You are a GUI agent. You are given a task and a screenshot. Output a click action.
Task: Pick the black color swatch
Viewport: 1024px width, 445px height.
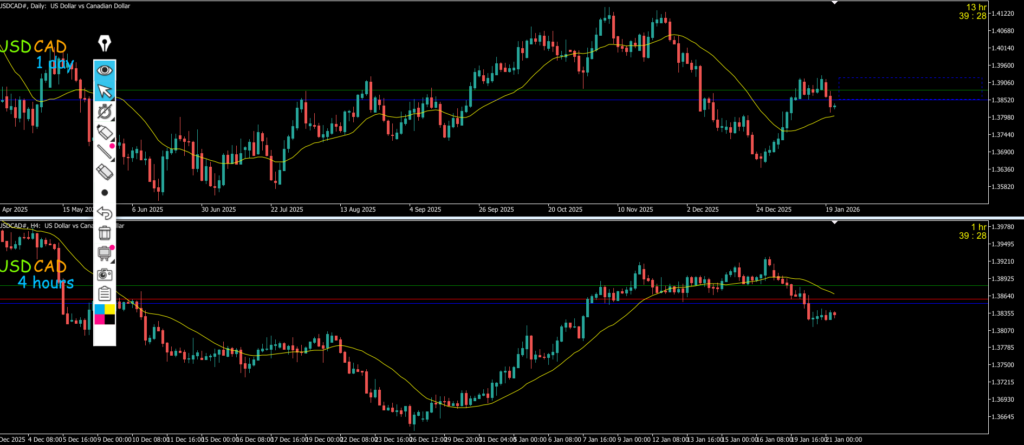110,318
